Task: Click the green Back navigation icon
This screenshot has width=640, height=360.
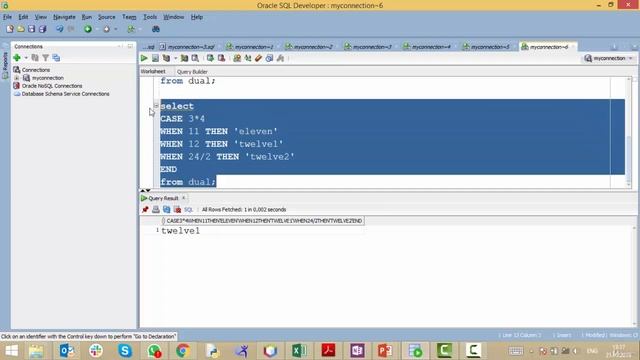Action: tap(87, 29)
